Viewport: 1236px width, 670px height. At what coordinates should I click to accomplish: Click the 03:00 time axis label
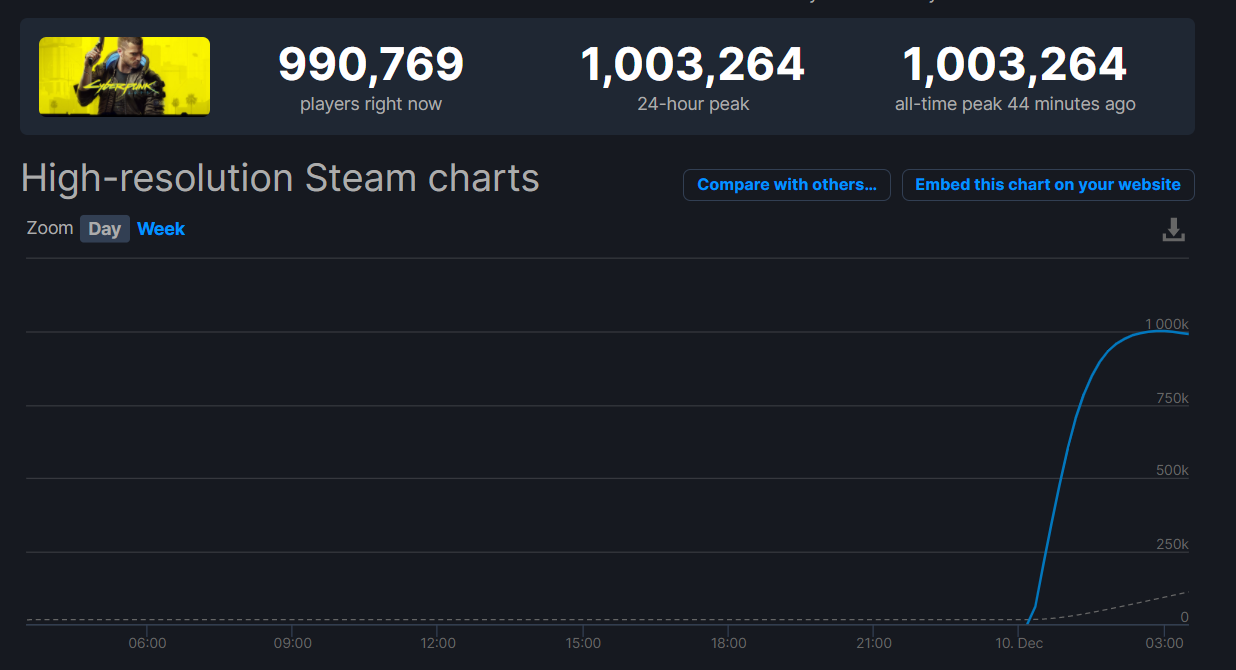click(x=1164, y=643)
